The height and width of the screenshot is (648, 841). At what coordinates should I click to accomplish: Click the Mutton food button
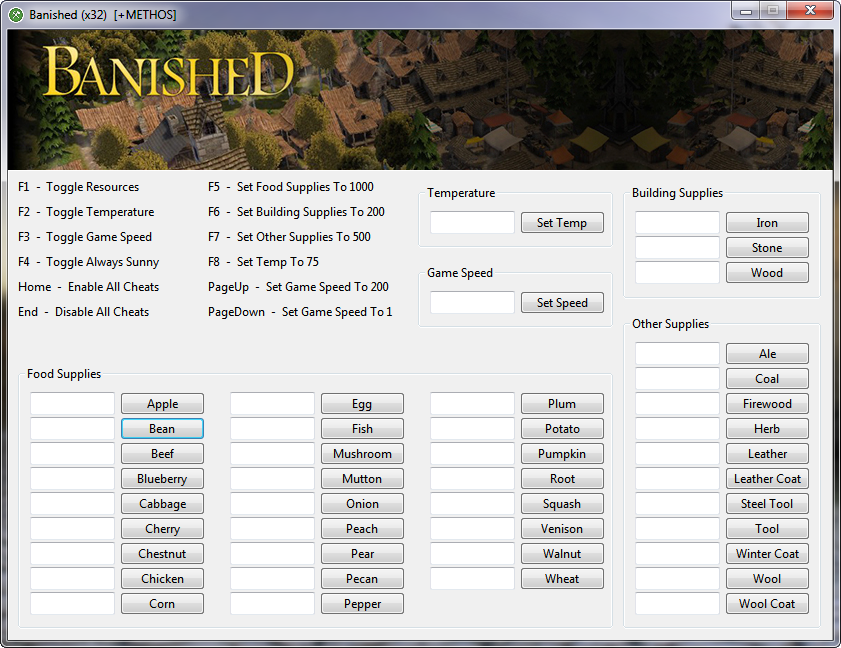(x=363, y=478)
